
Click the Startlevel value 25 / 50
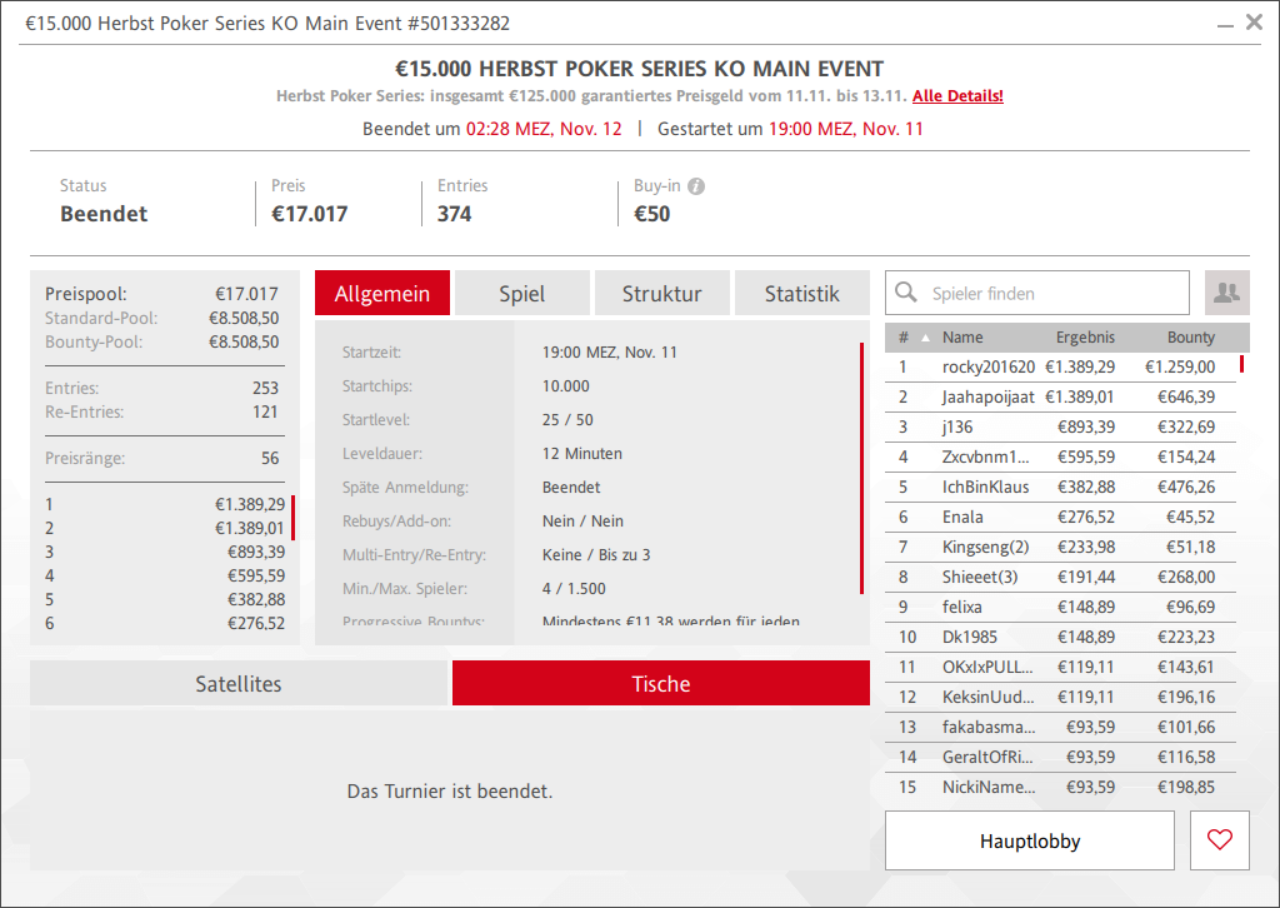(568, 420)
